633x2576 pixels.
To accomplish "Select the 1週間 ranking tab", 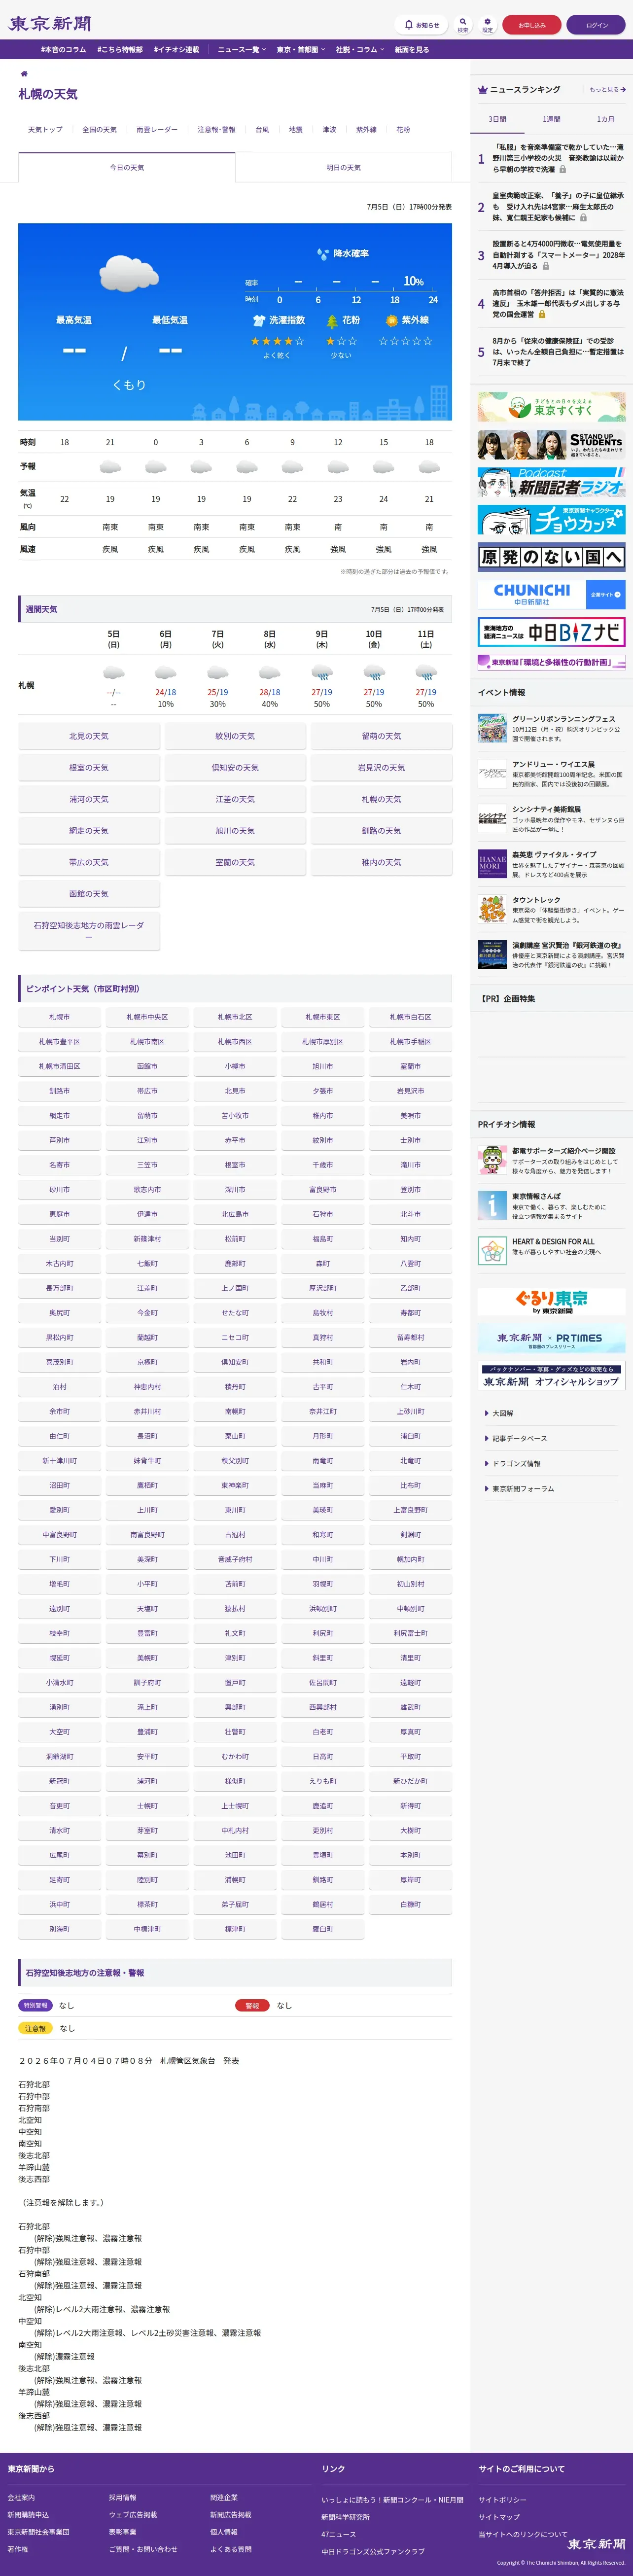I will pos(552,119).
